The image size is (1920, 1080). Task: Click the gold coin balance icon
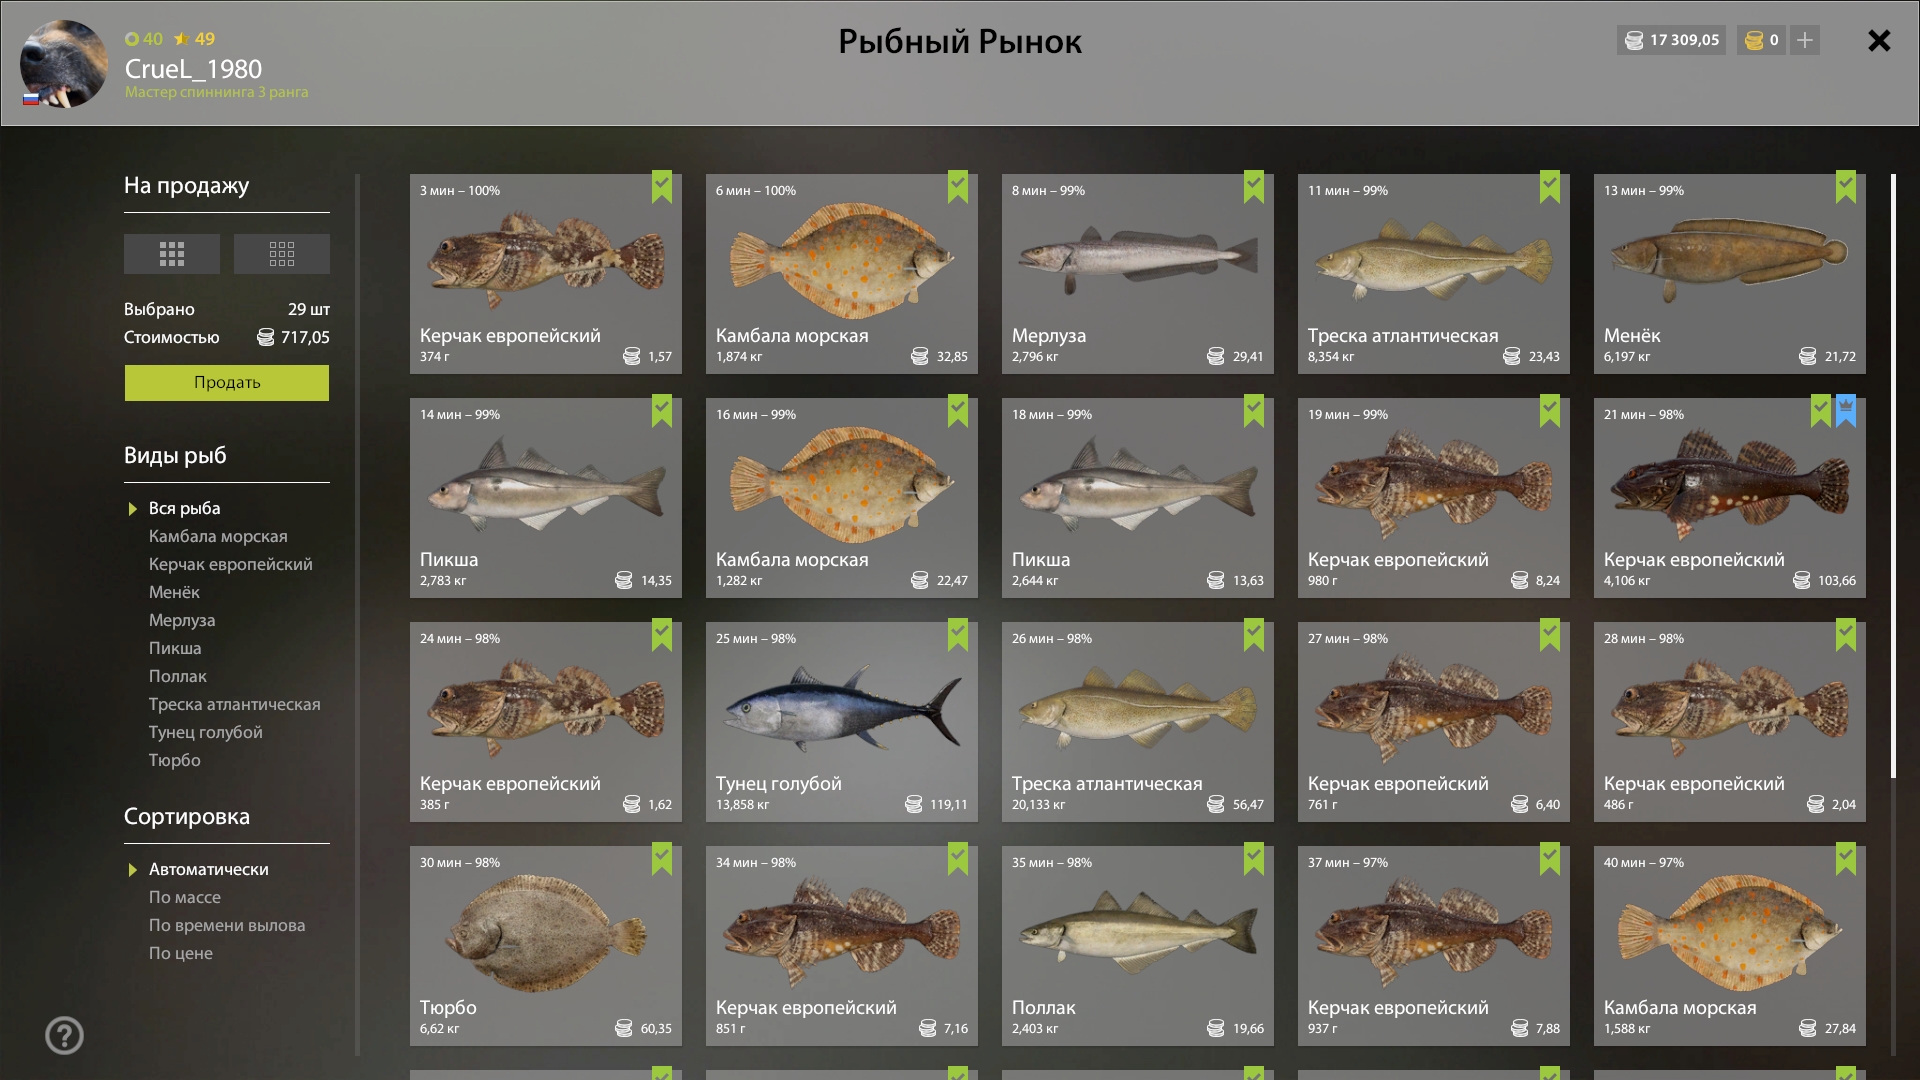pos(1754,40)
